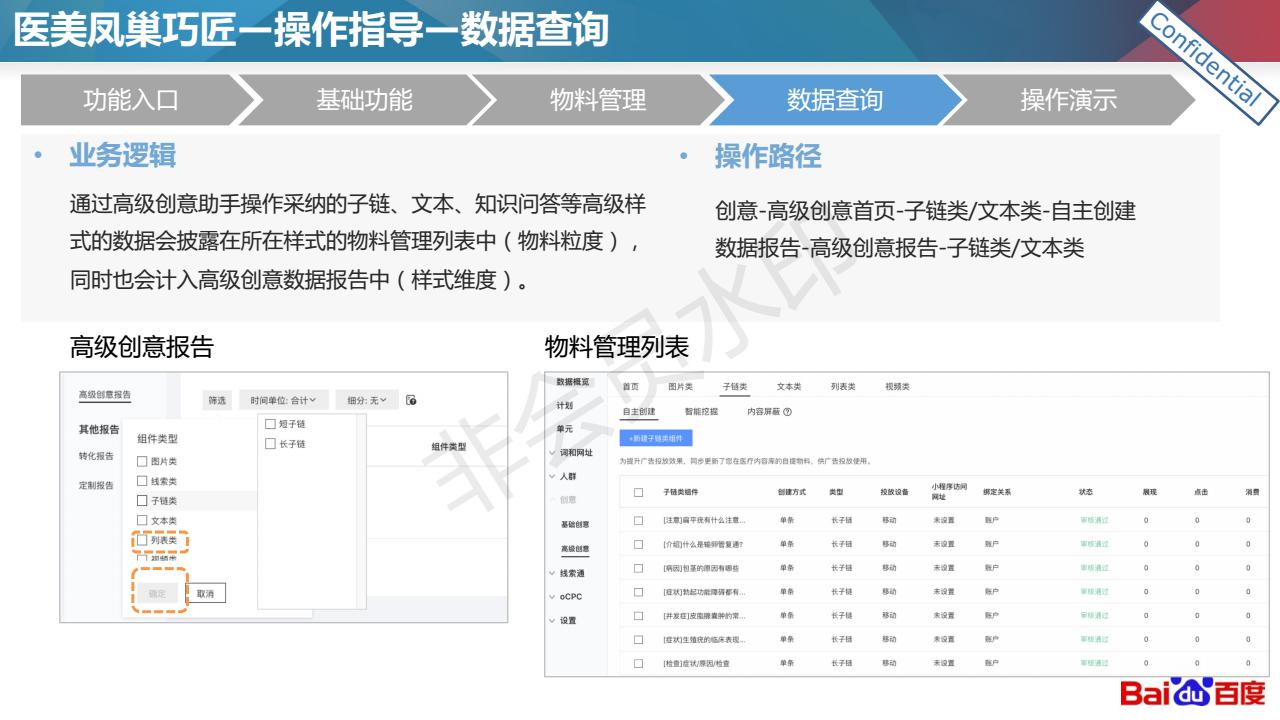This screenshot has width=1280, height=720.
Task: Click the [症状]勃起功能障碍都有... row title
Action: (x=704, y=592)
